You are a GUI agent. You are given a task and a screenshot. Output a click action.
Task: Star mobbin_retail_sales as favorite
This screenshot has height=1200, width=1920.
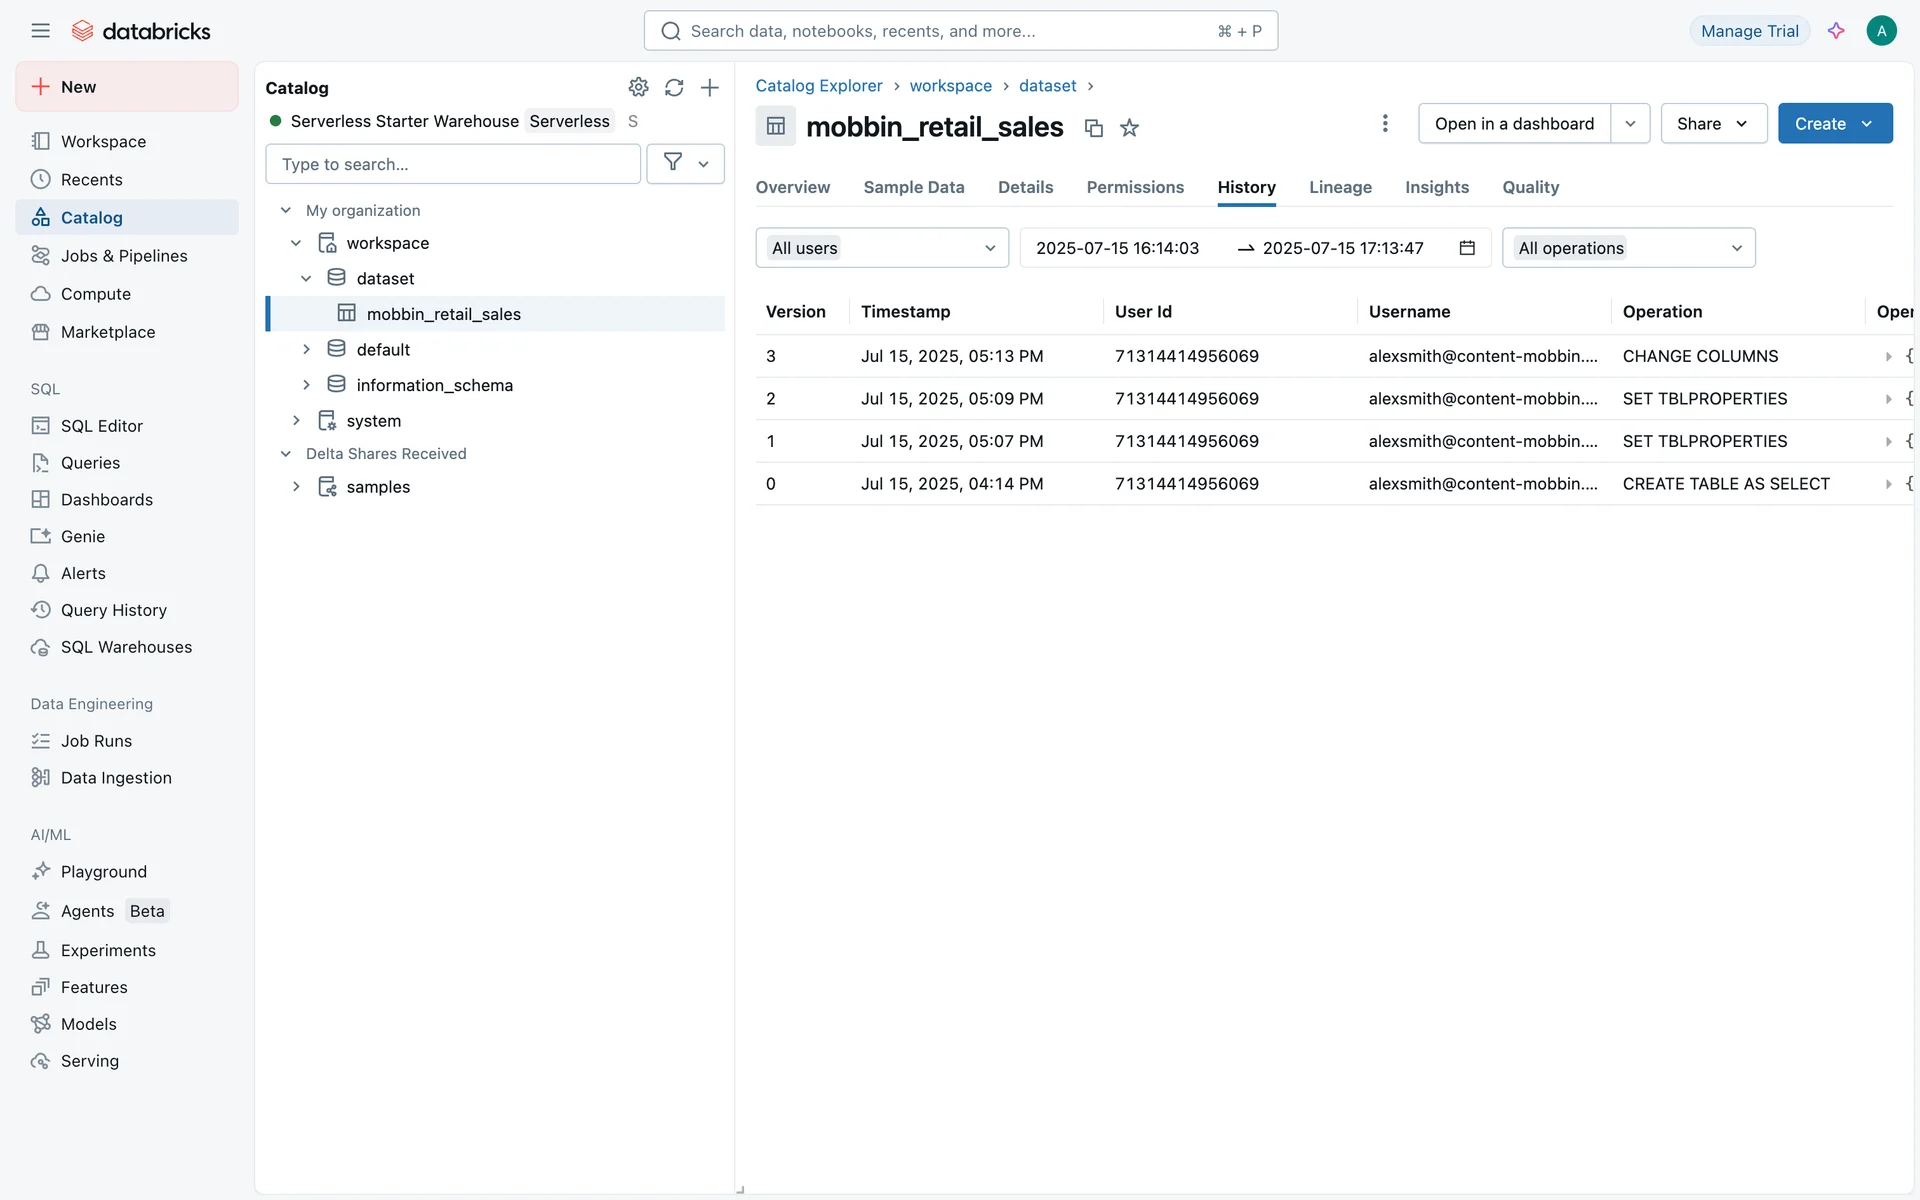point(1129,128)
